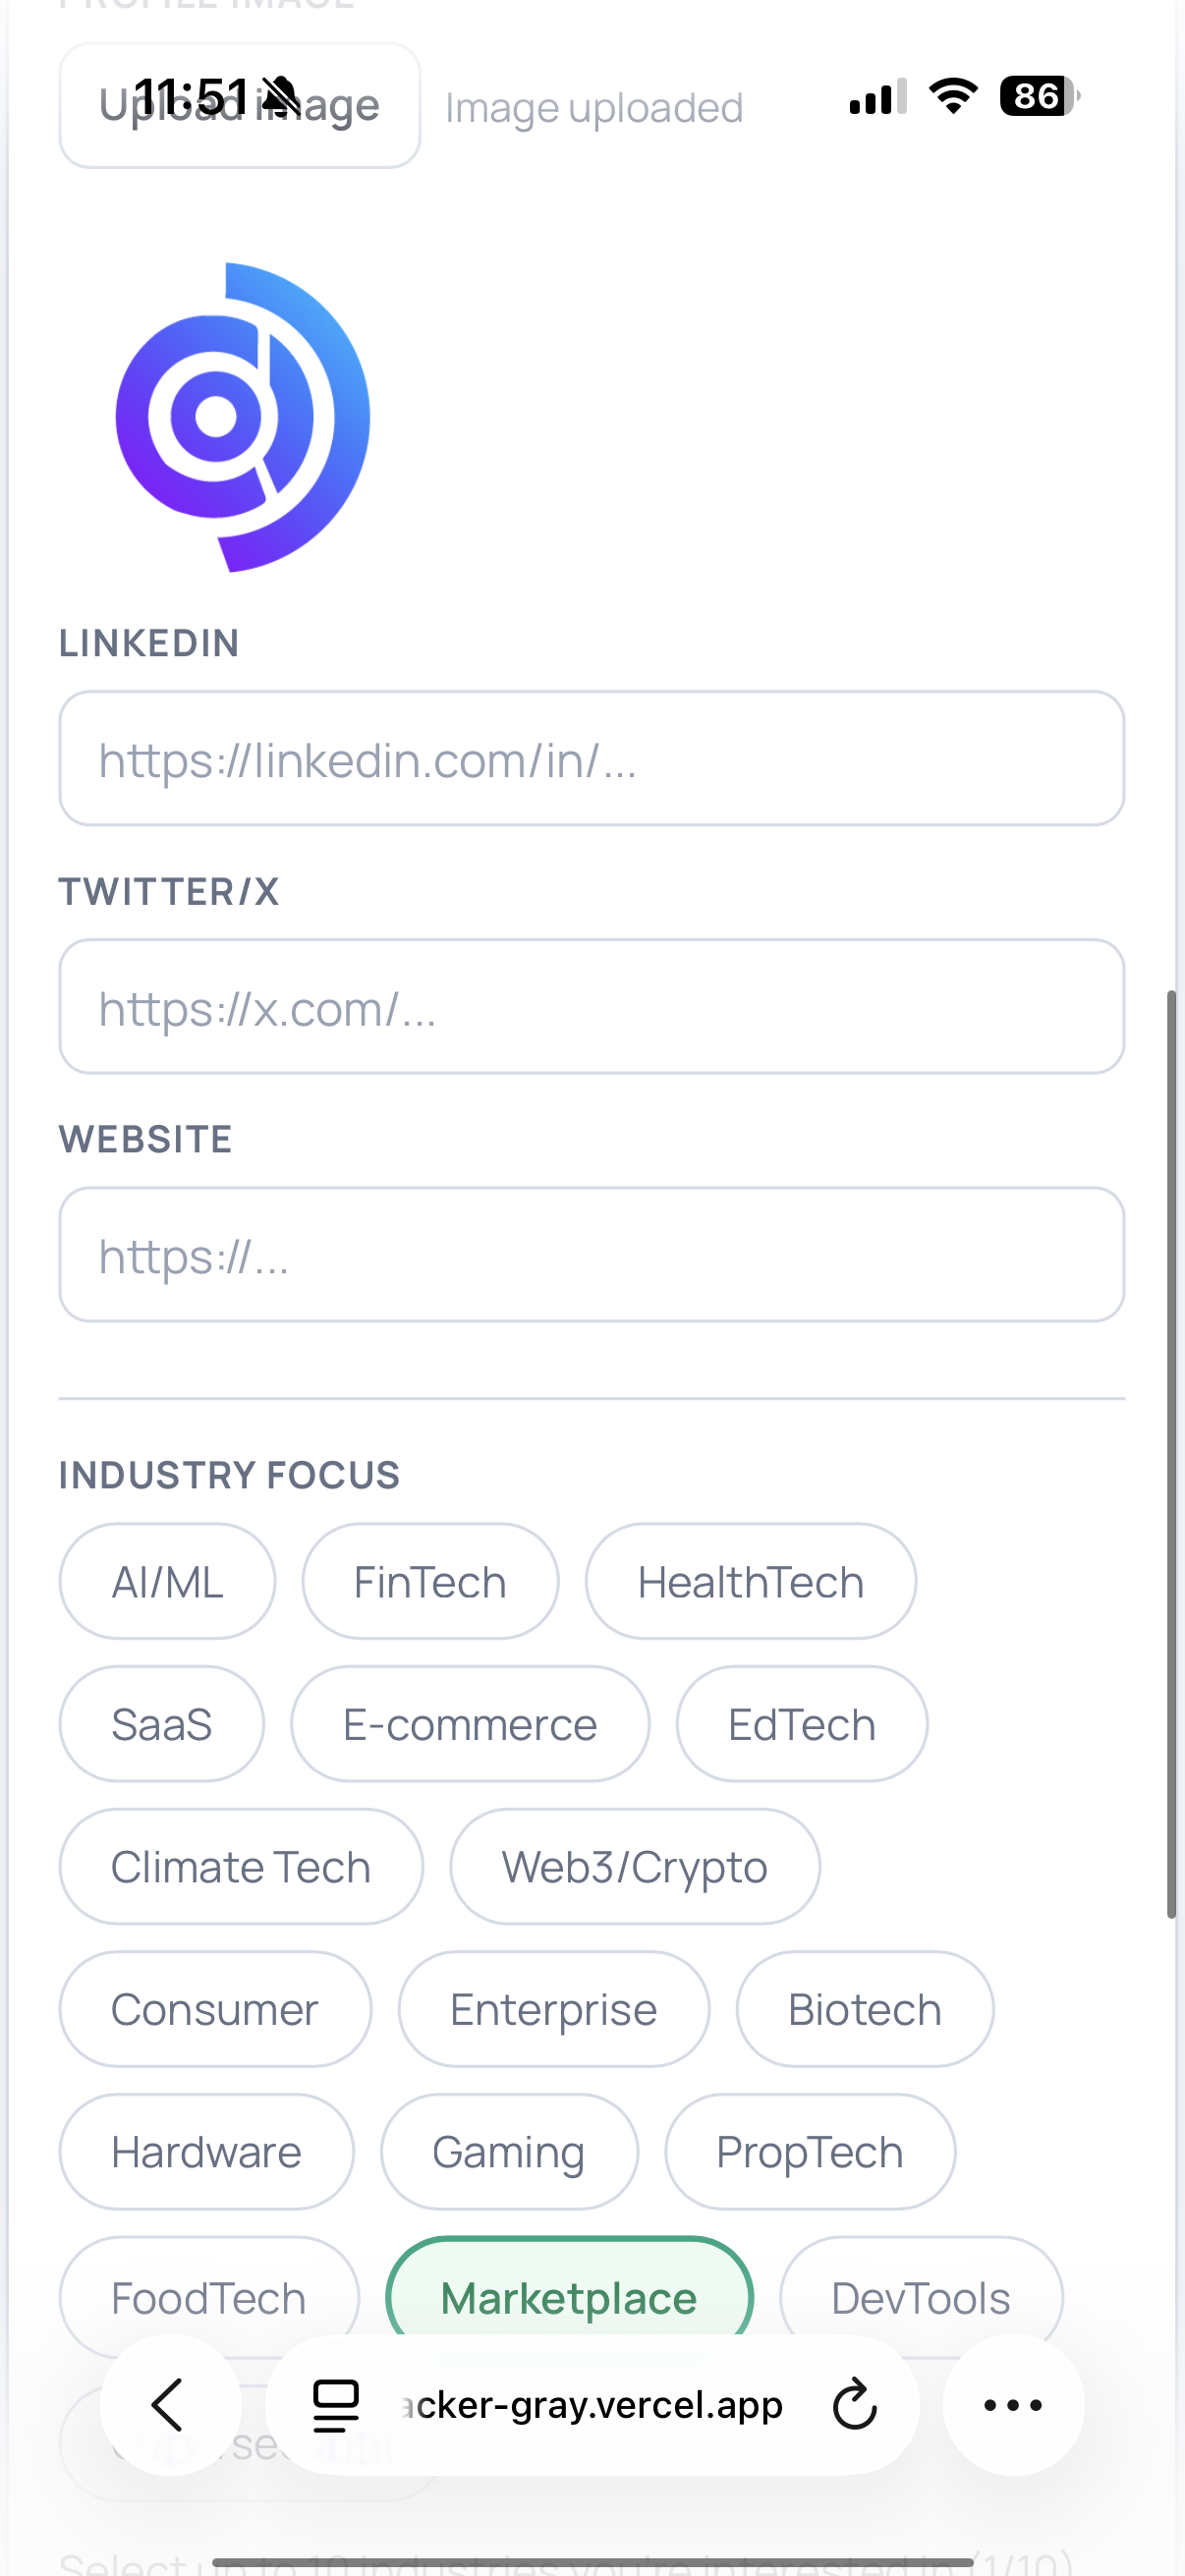Select the AI/ML industry chip
1185x2576 pixels.
tap(167, 1581)
